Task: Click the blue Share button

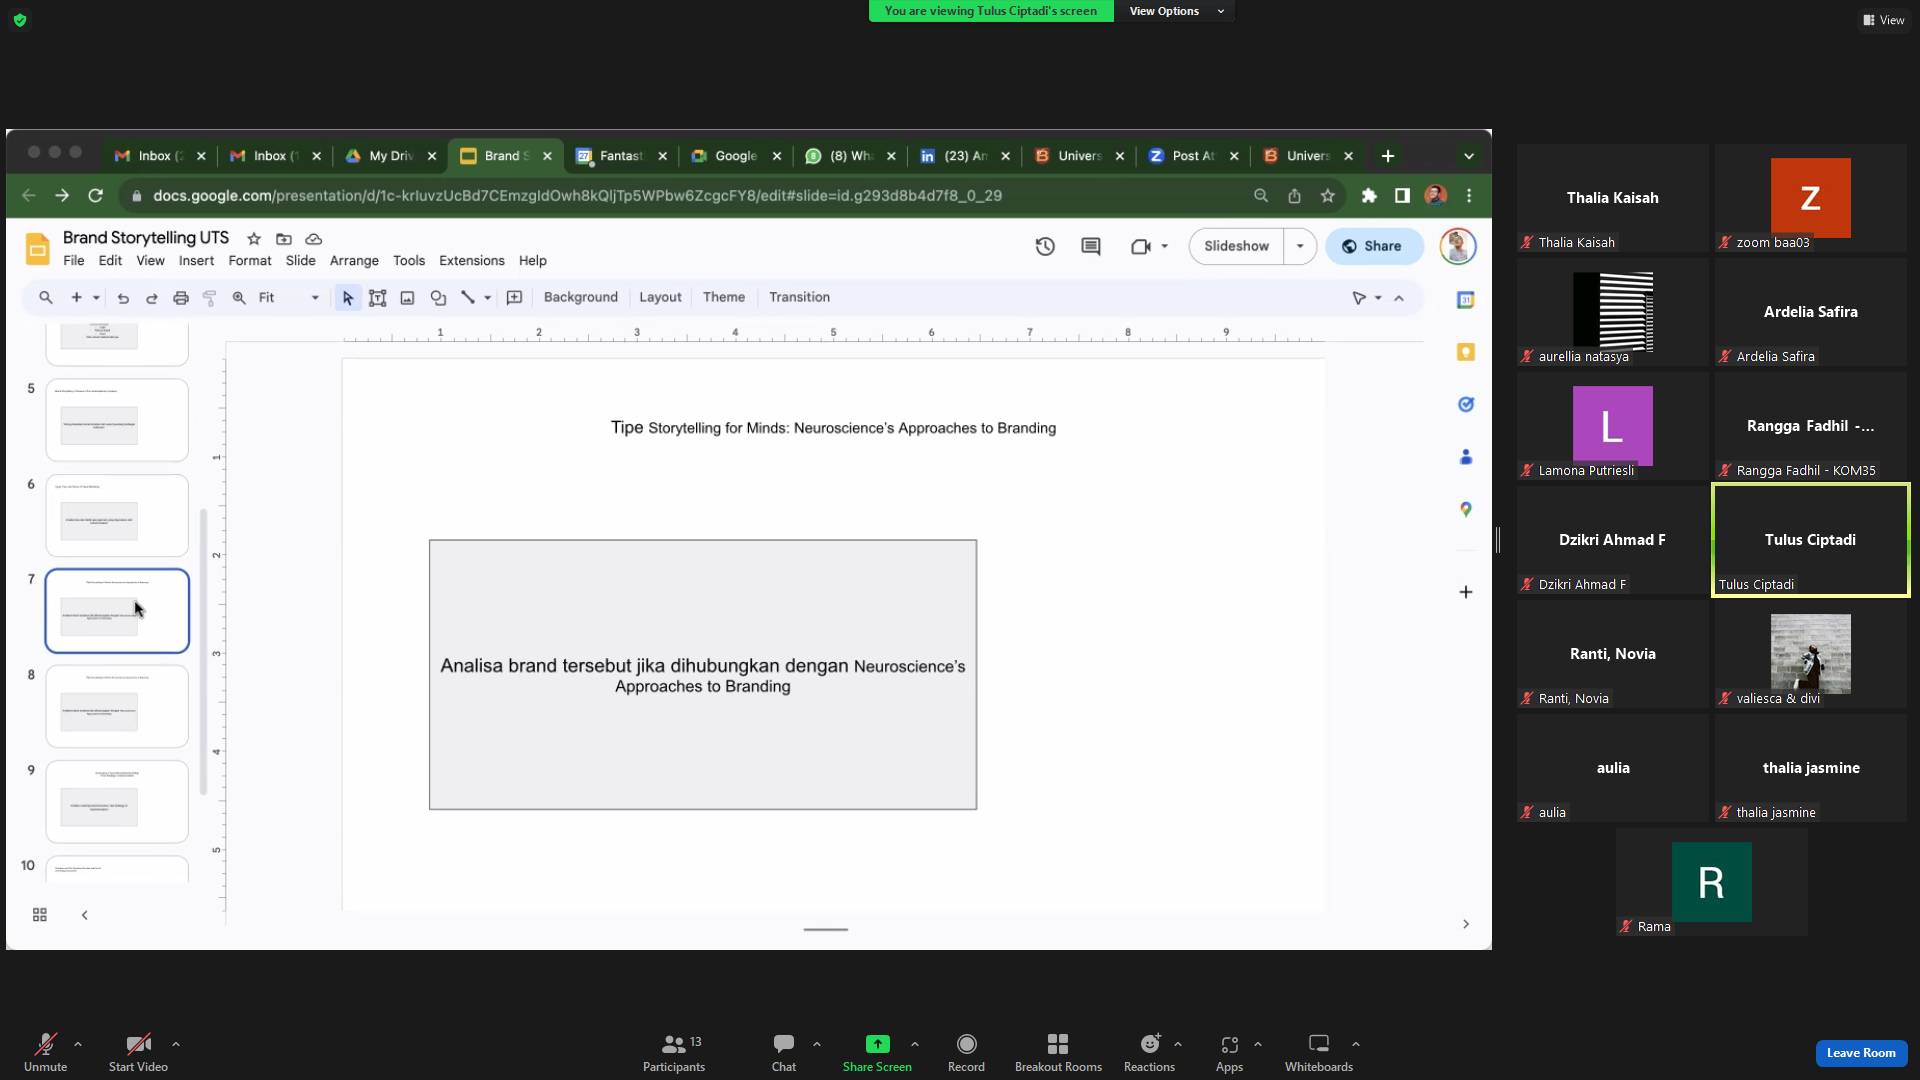Action: pyautogui.click(x=1374, y=246)
